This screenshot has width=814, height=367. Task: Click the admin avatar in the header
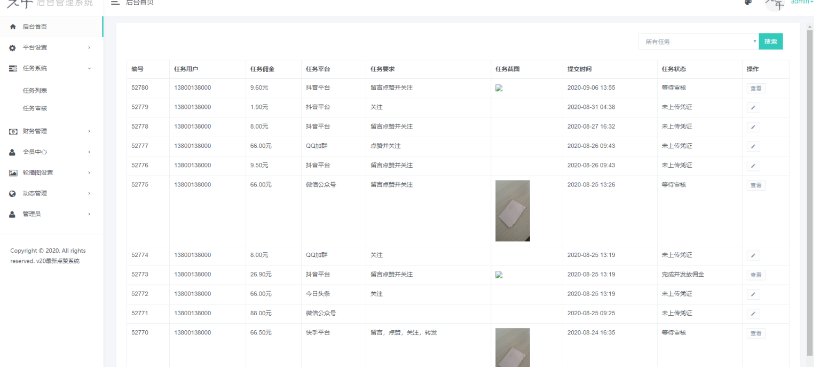tap(775, 4)
